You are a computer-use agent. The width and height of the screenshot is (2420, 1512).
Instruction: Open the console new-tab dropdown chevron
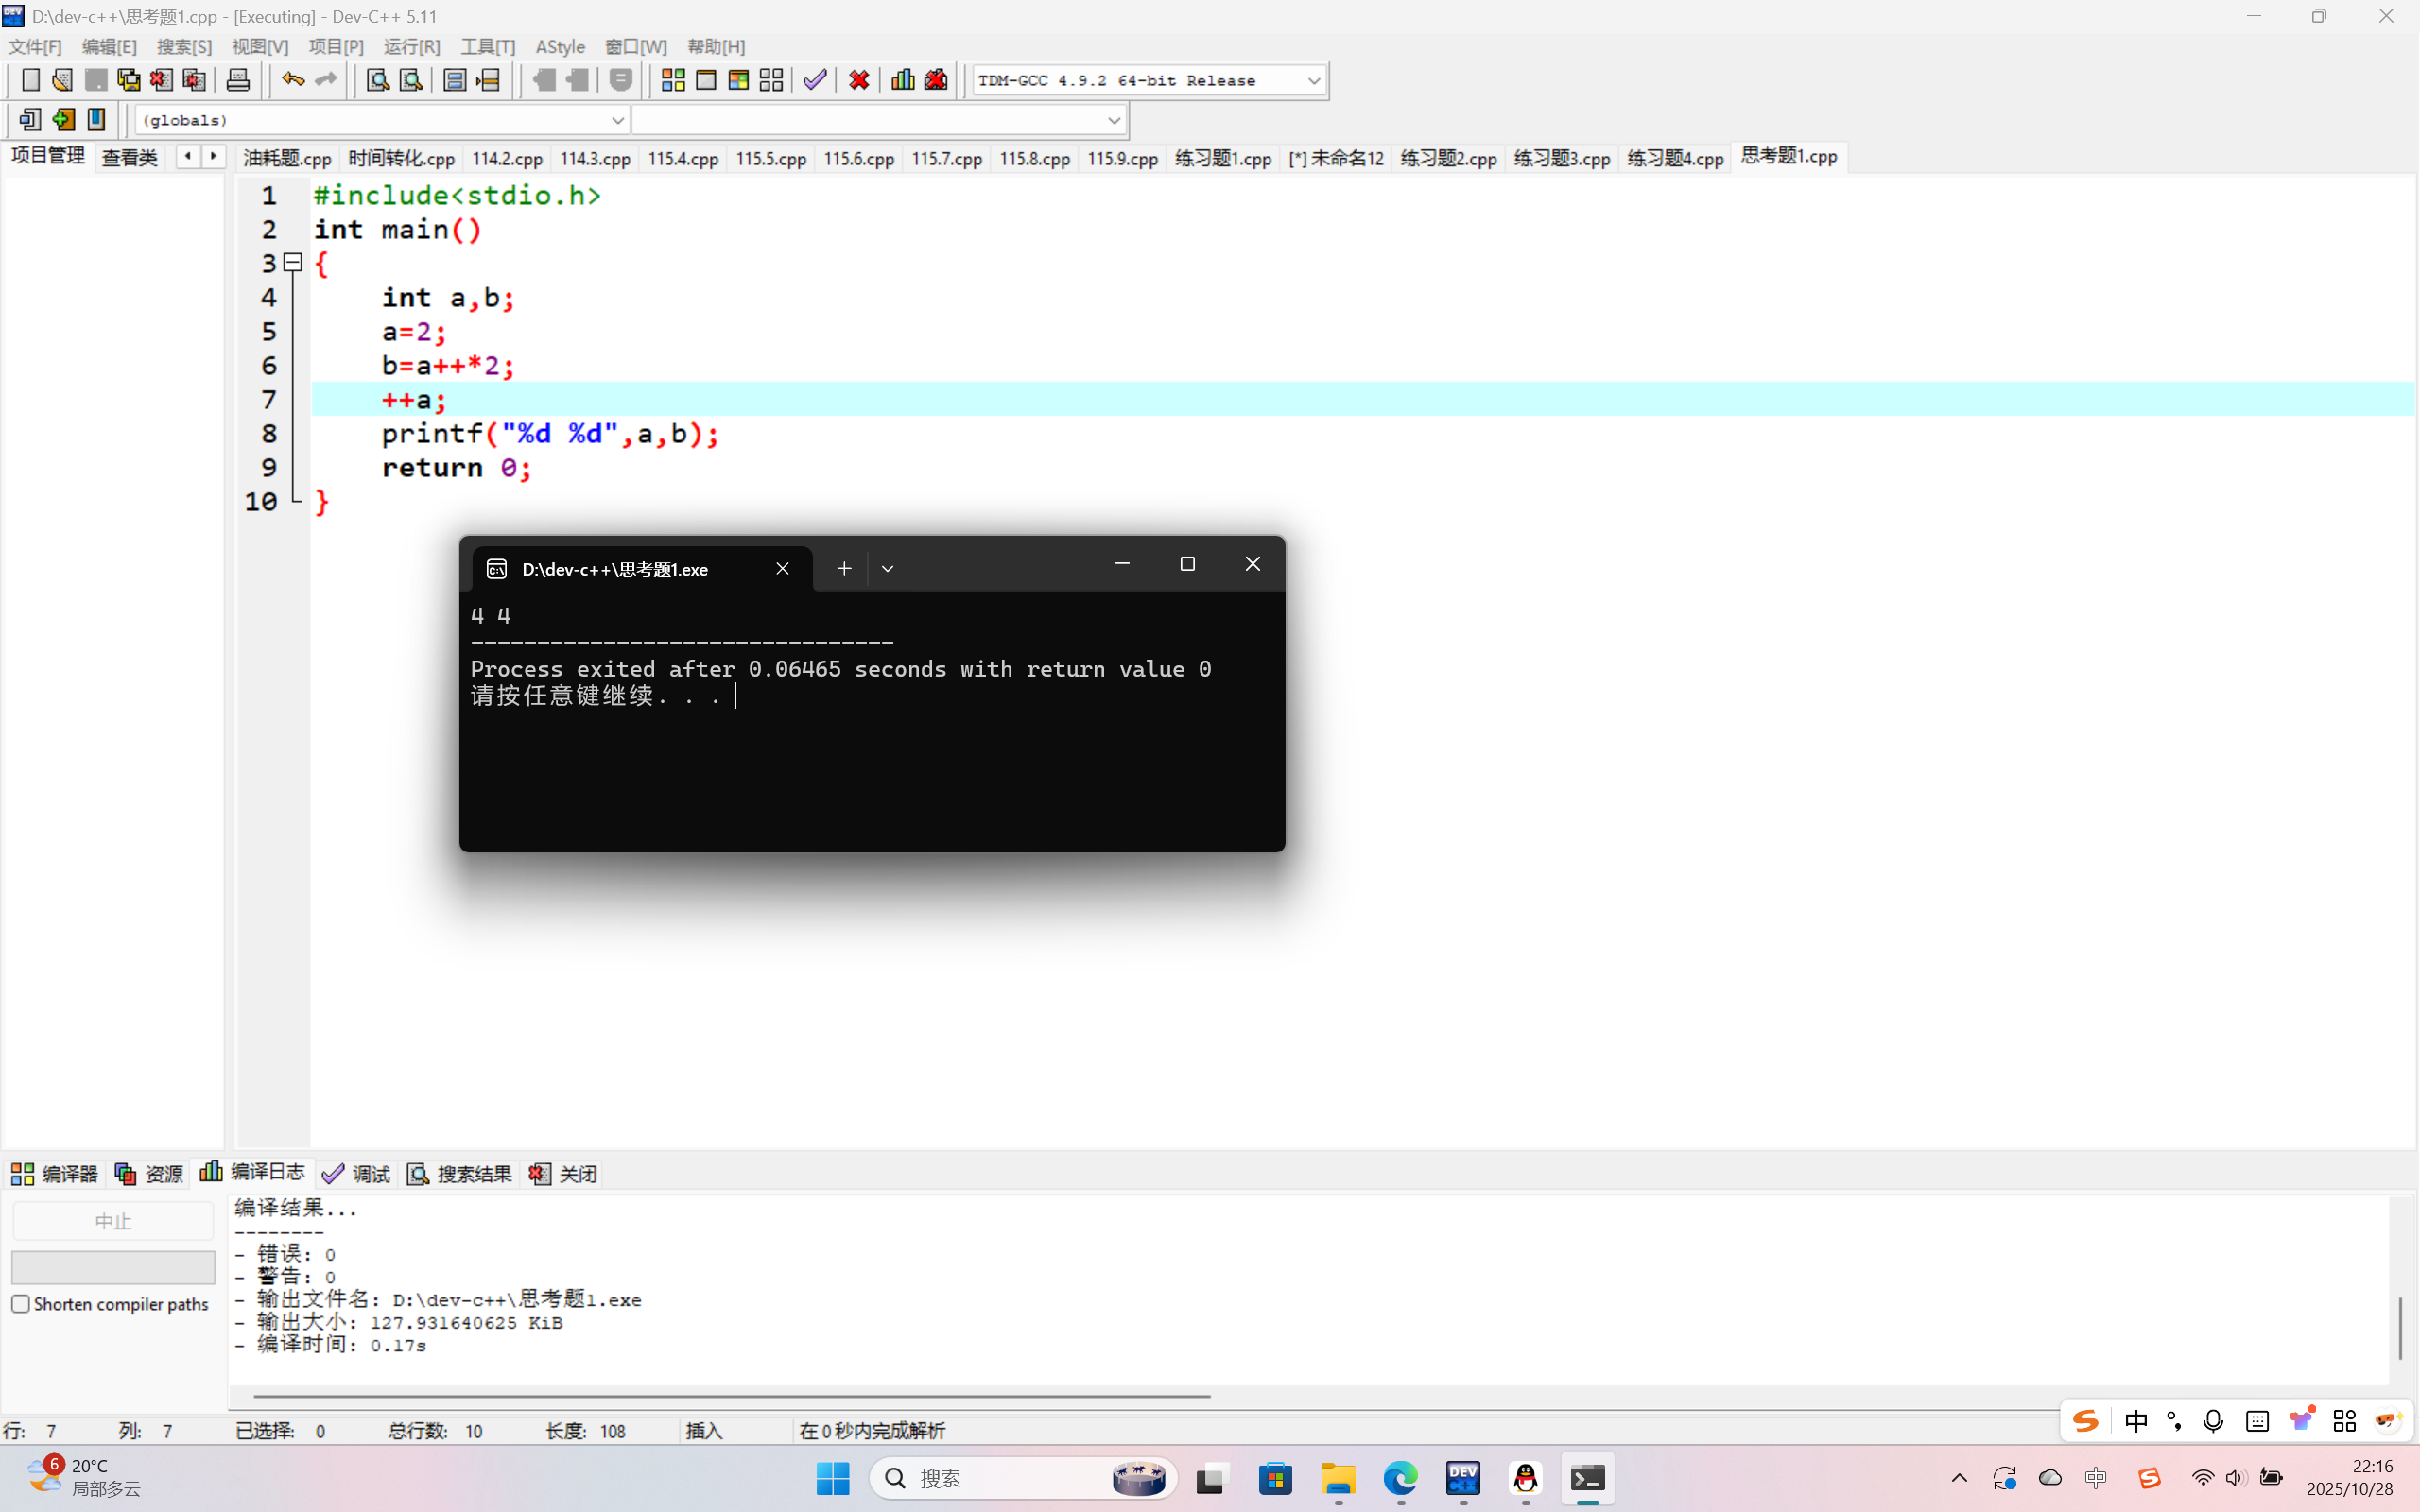[887, 568]
